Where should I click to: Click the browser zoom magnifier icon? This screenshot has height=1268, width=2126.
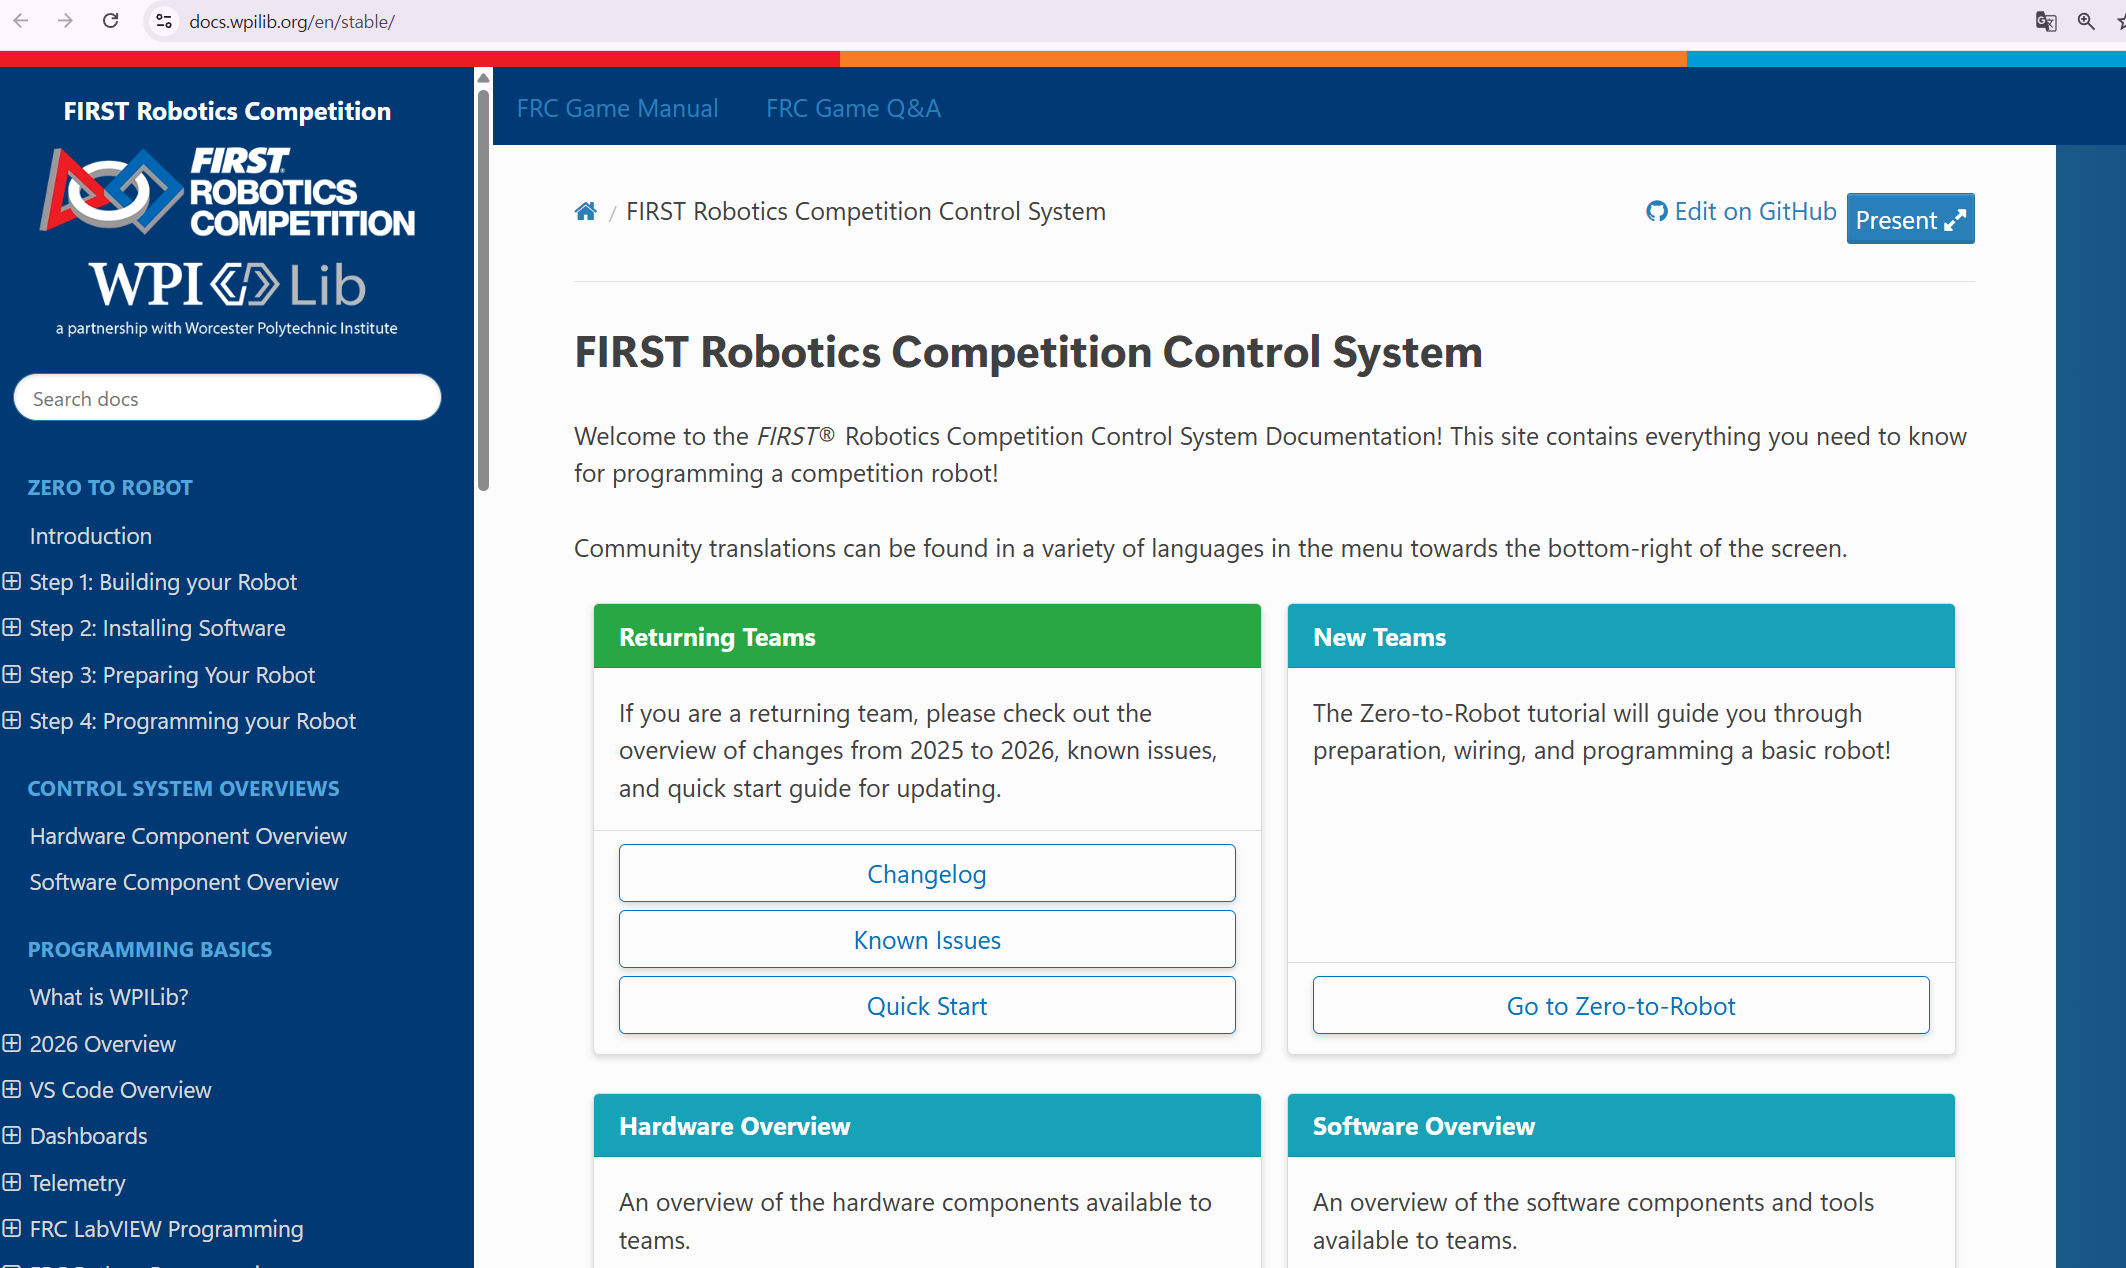(x=2086, y=21)
